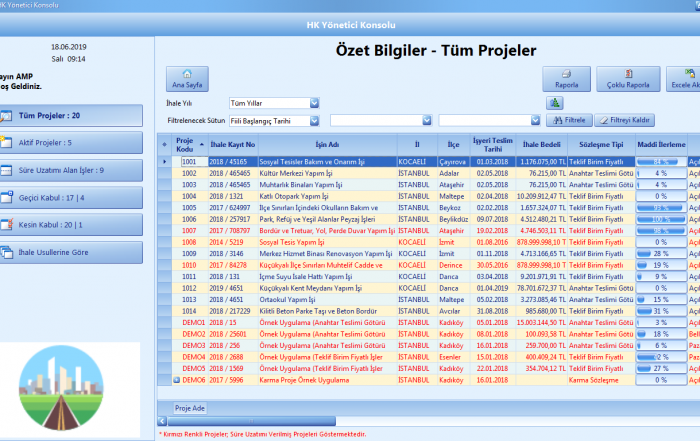Screen dimensions: 700x441
Task: Open Geçici Kabul section
Action: (70, 197)
